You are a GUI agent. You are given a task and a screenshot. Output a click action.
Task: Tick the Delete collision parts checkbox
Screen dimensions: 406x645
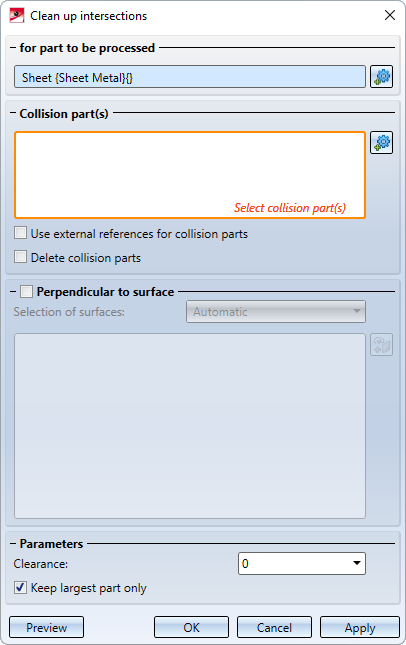pyautogui.click(x=21, y=257)
